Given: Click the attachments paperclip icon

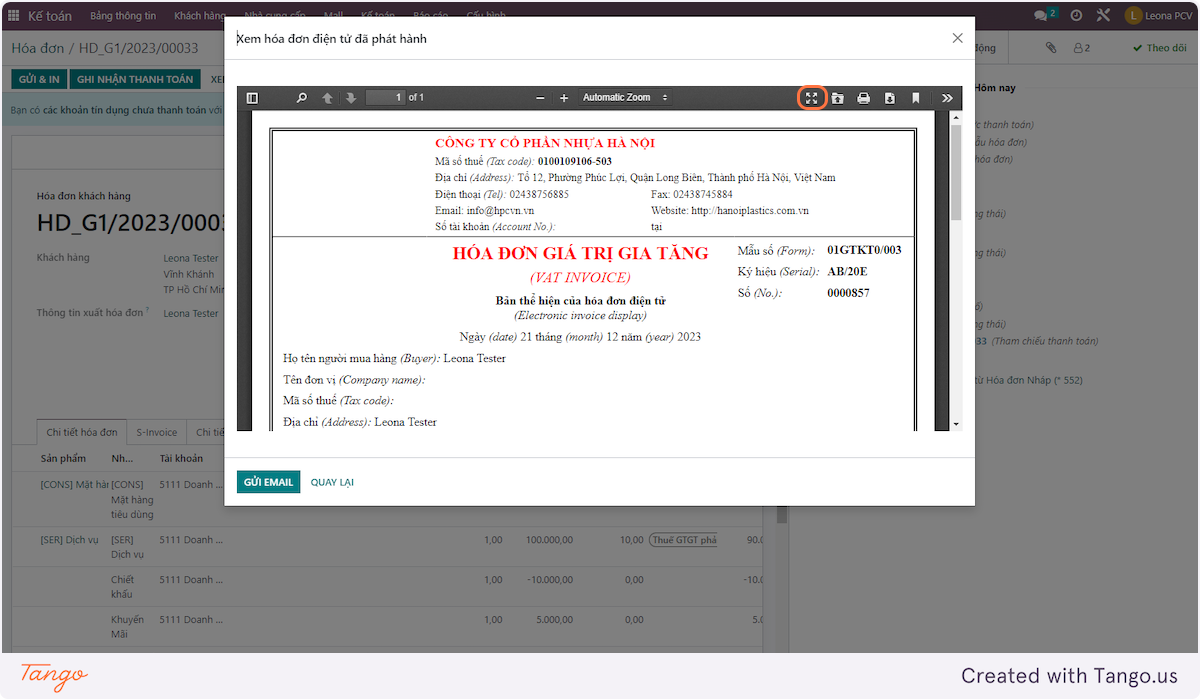Looking at the screenshot, I should [x=1051, y=48].
